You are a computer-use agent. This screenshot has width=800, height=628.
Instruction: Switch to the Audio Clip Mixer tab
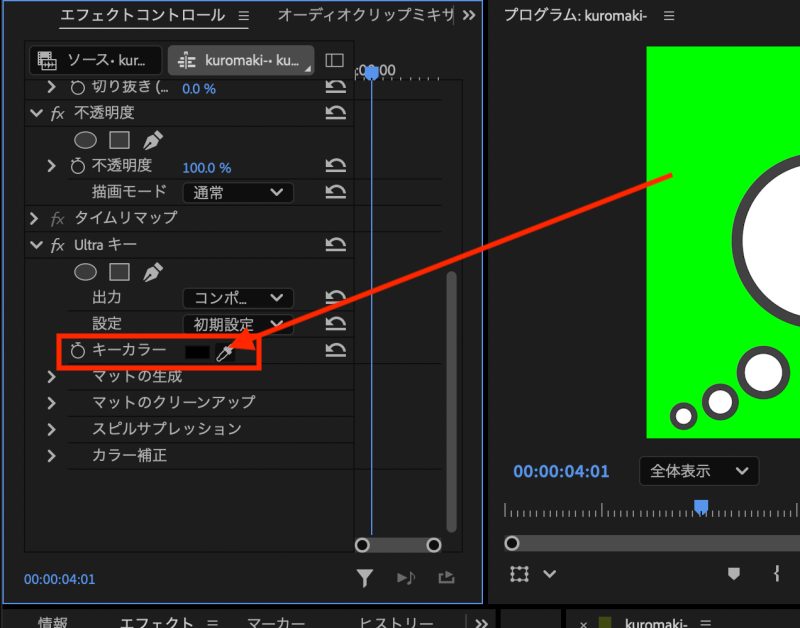pos(365,15)
